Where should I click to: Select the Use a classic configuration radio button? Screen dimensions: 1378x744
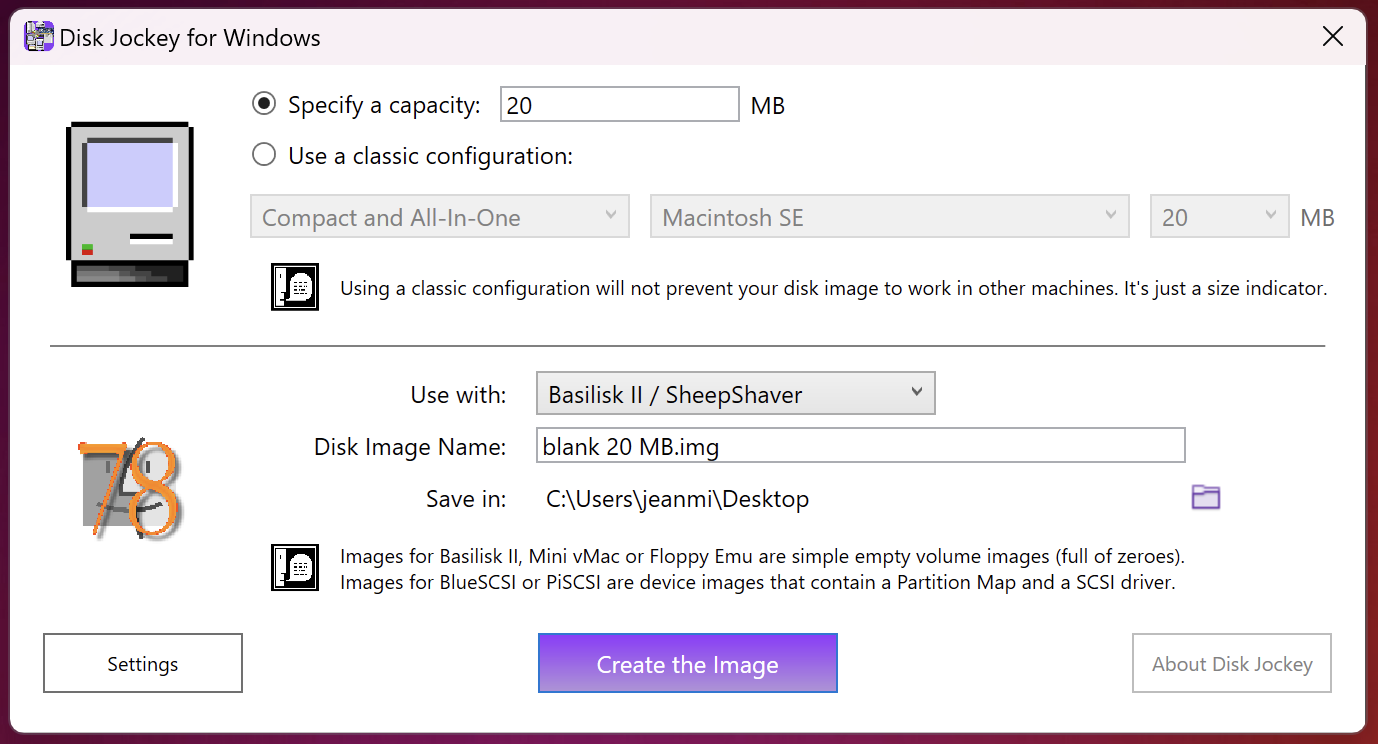(264, 155)
